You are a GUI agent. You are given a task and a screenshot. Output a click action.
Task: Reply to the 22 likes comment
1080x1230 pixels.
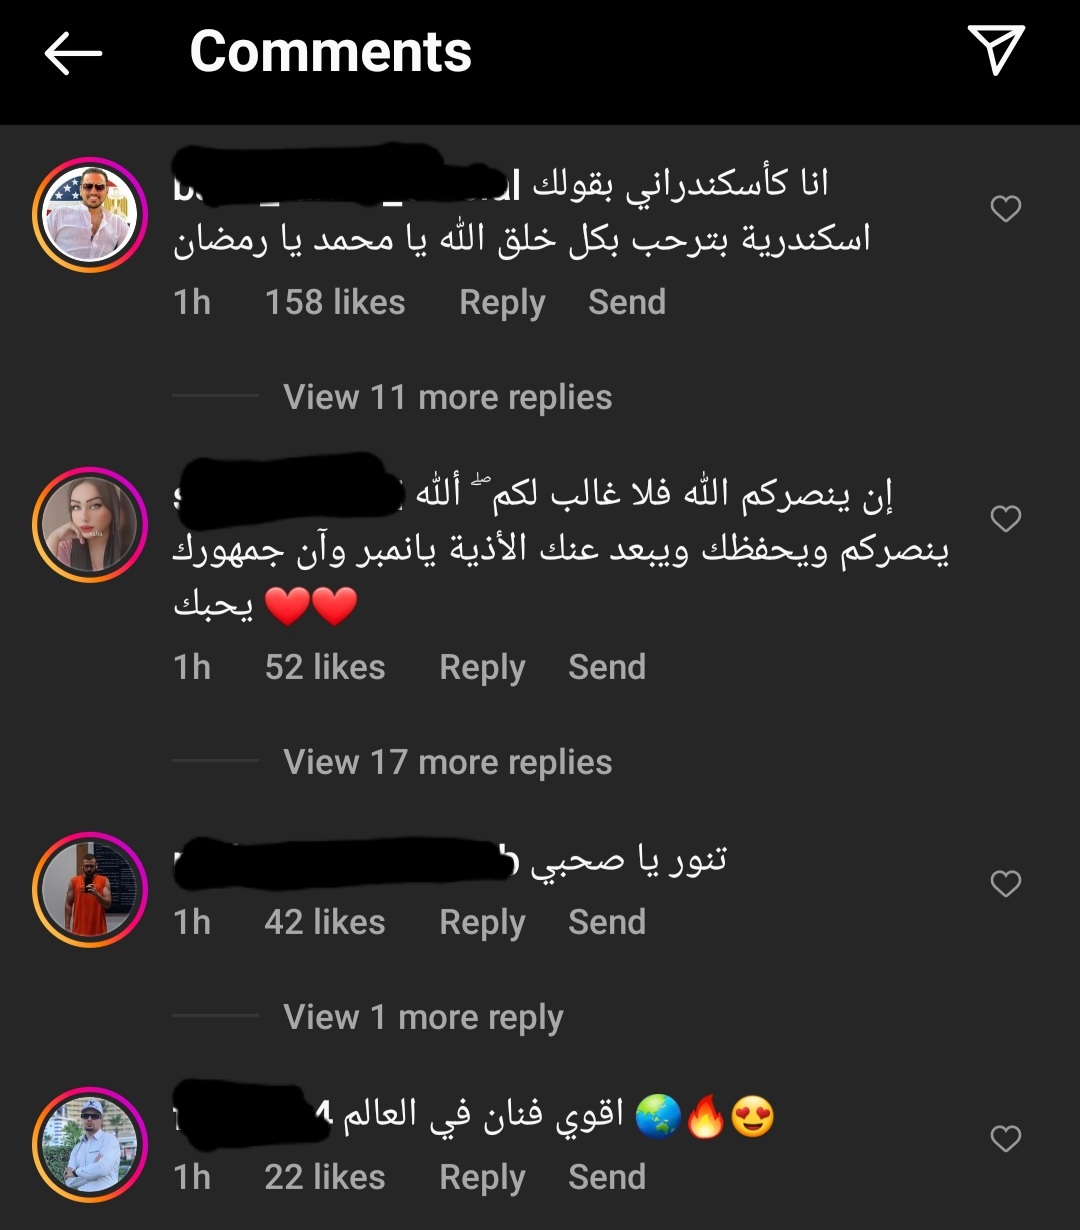point(482,1178)
